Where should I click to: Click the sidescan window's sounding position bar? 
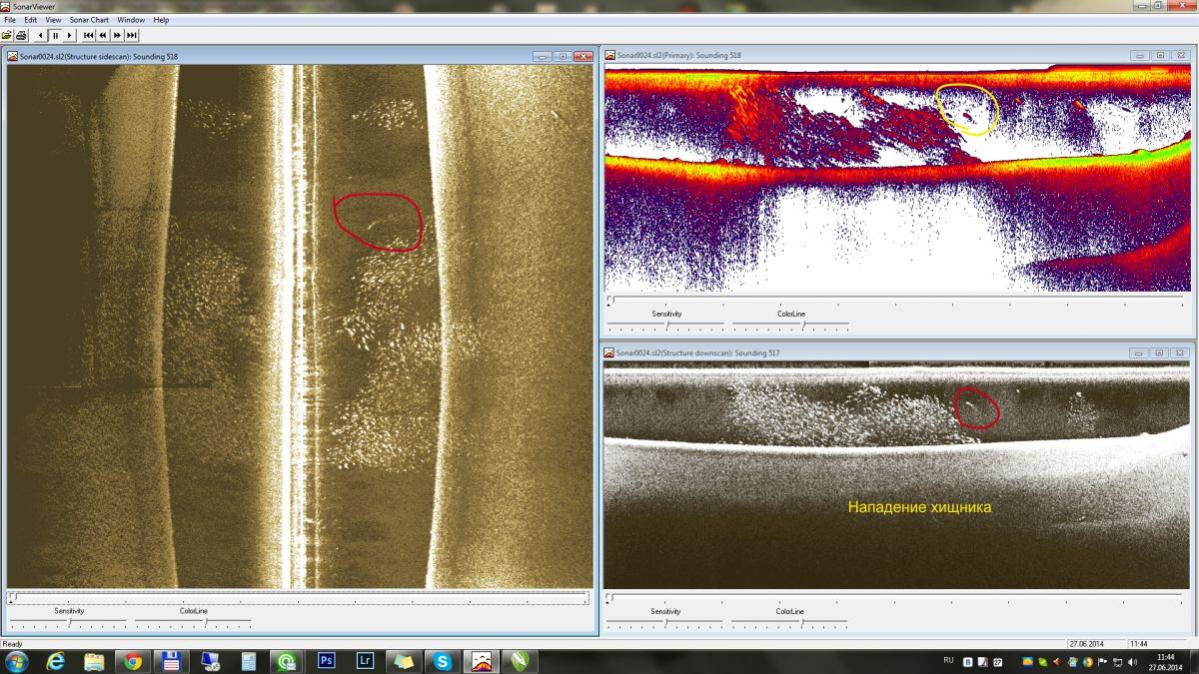point(299,598)
